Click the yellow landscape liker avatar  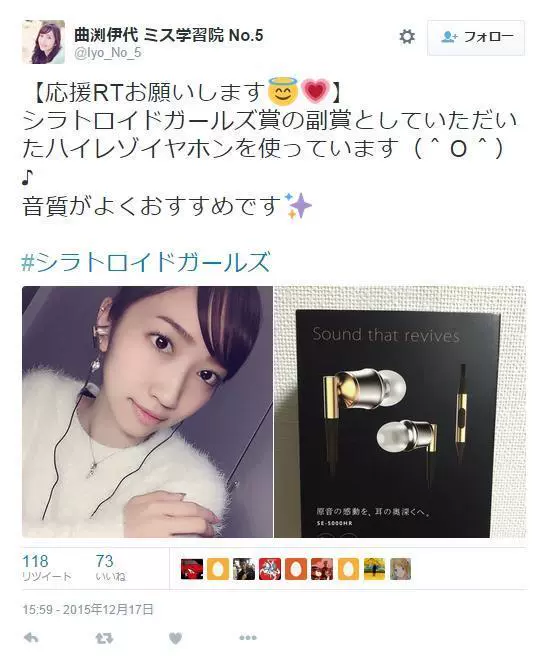pos(374,569)
